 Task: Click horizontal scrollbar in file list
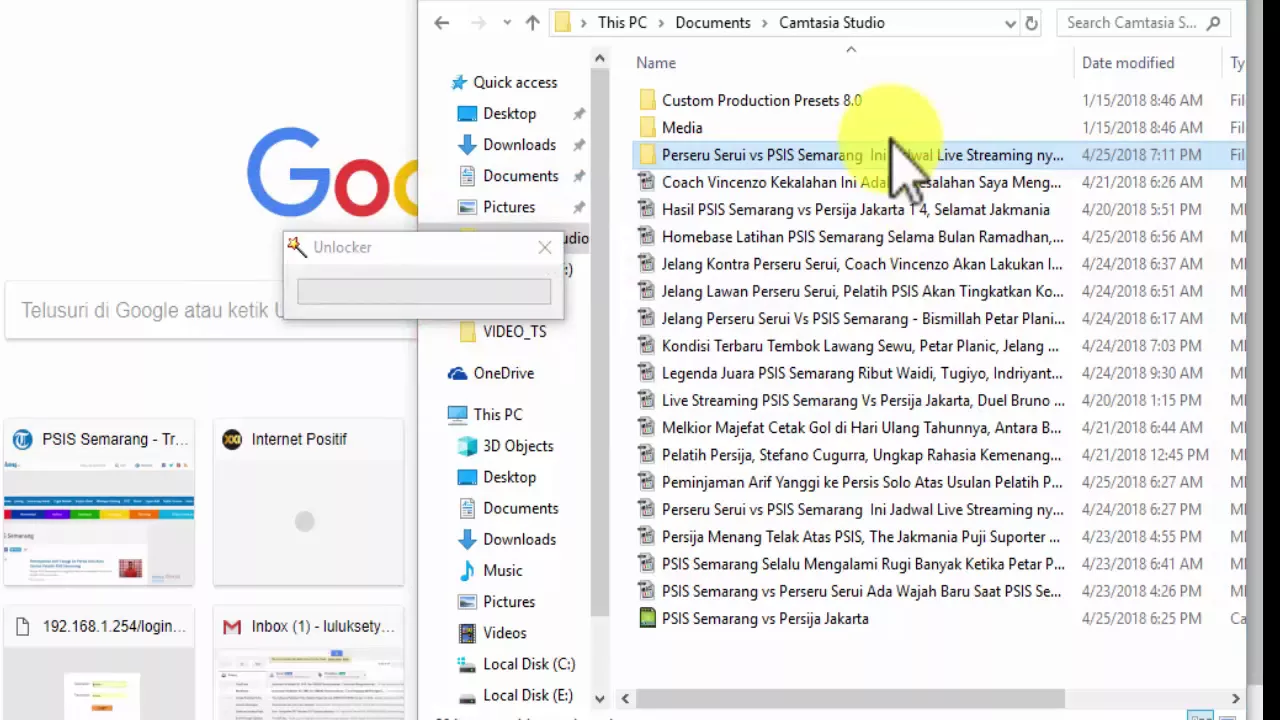pos(850,699)
